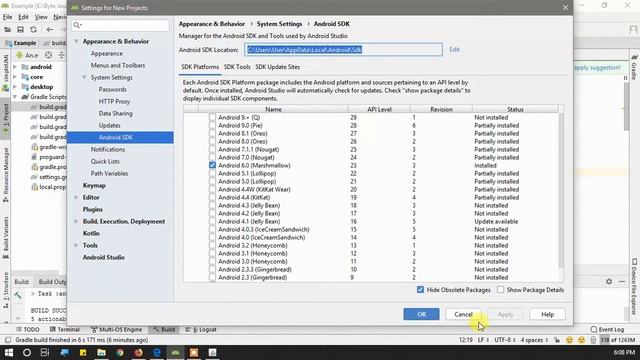Toggle Hide Obsolete Packages checkbox
This screenshot has height=360, width=640.
click(x=420, y=290)
